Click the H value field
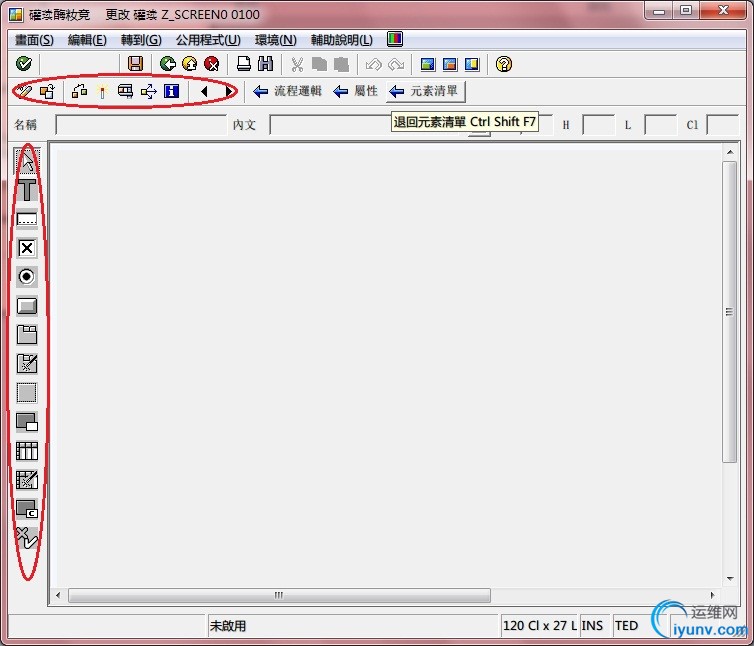This screenshot has width=754, height=646. [598, 125]
